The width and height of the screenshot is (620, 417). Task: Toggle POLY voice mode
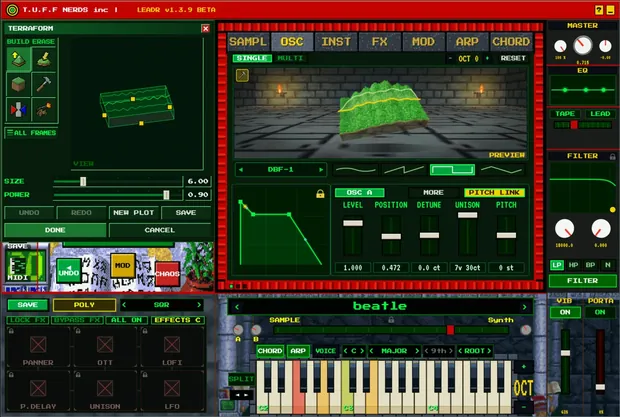pyautogui.click(x=84, y=305)
